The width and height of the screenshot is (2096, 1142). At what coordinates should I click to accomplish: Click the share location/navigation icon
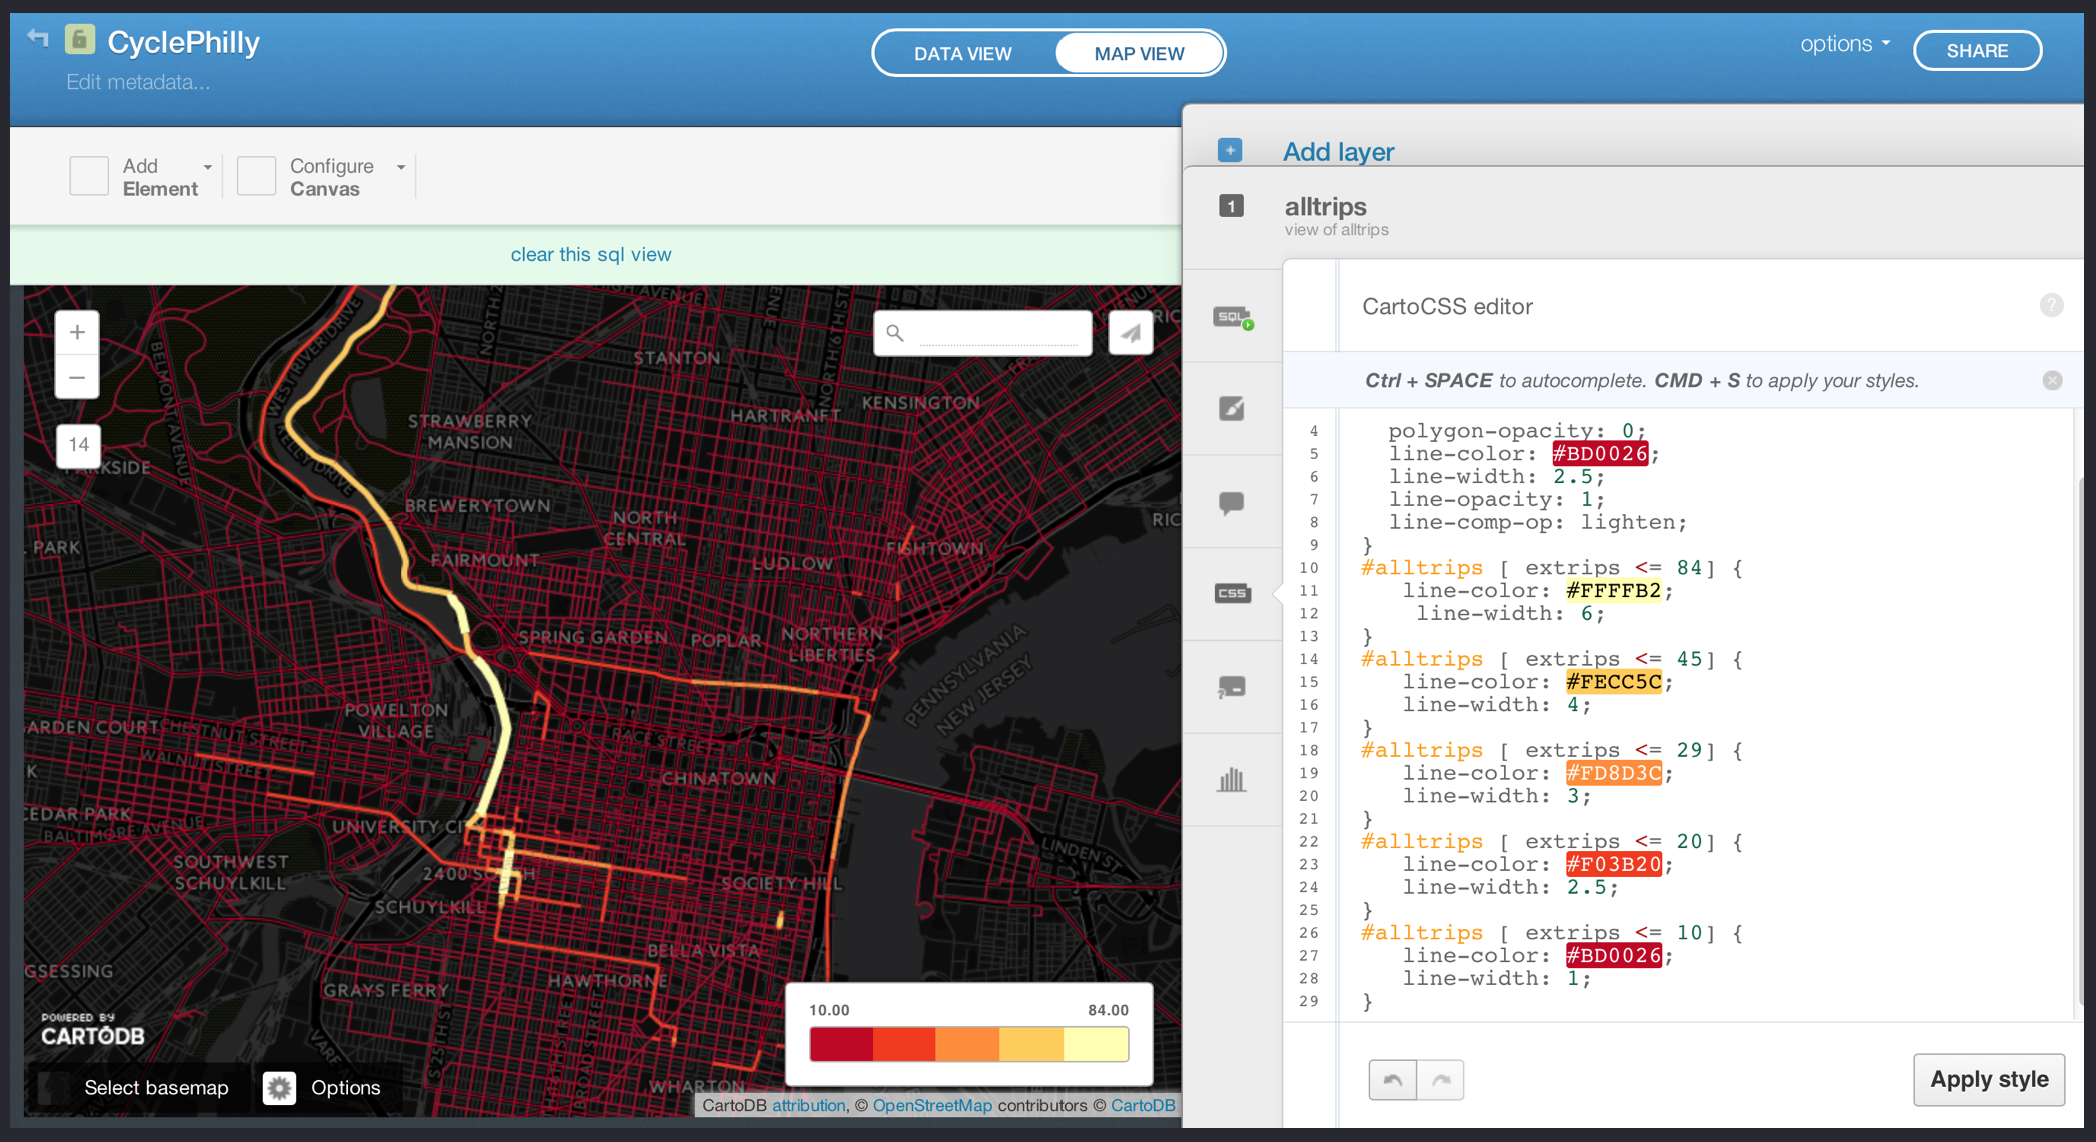(1130, 333)
